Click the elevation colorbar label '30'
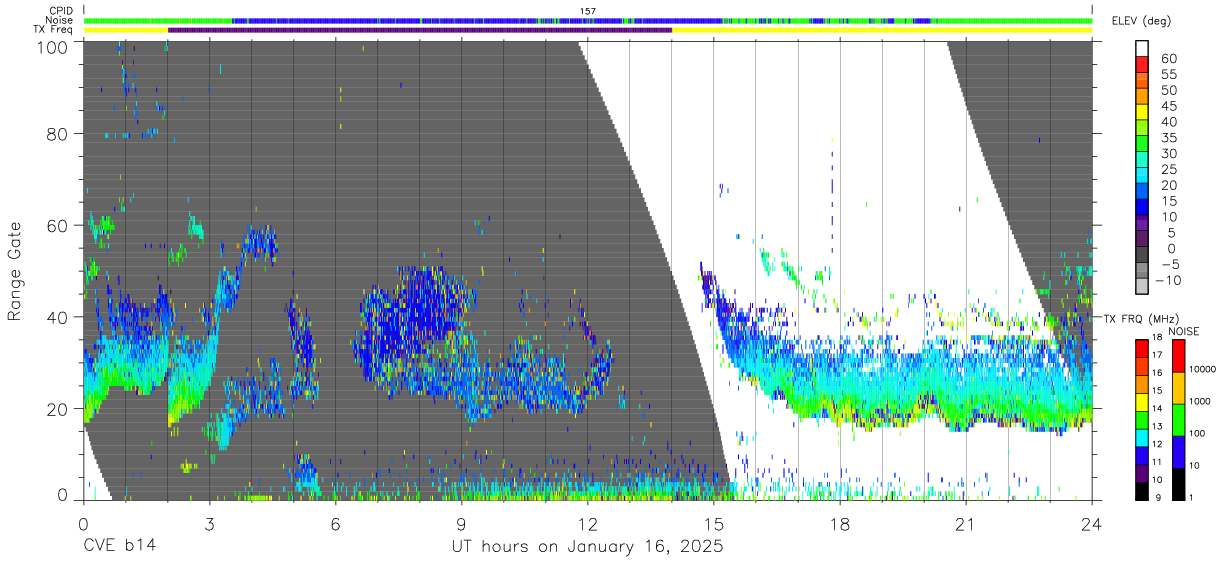The height and width of the screenshot is (567, 1228). pos(1169,154)
